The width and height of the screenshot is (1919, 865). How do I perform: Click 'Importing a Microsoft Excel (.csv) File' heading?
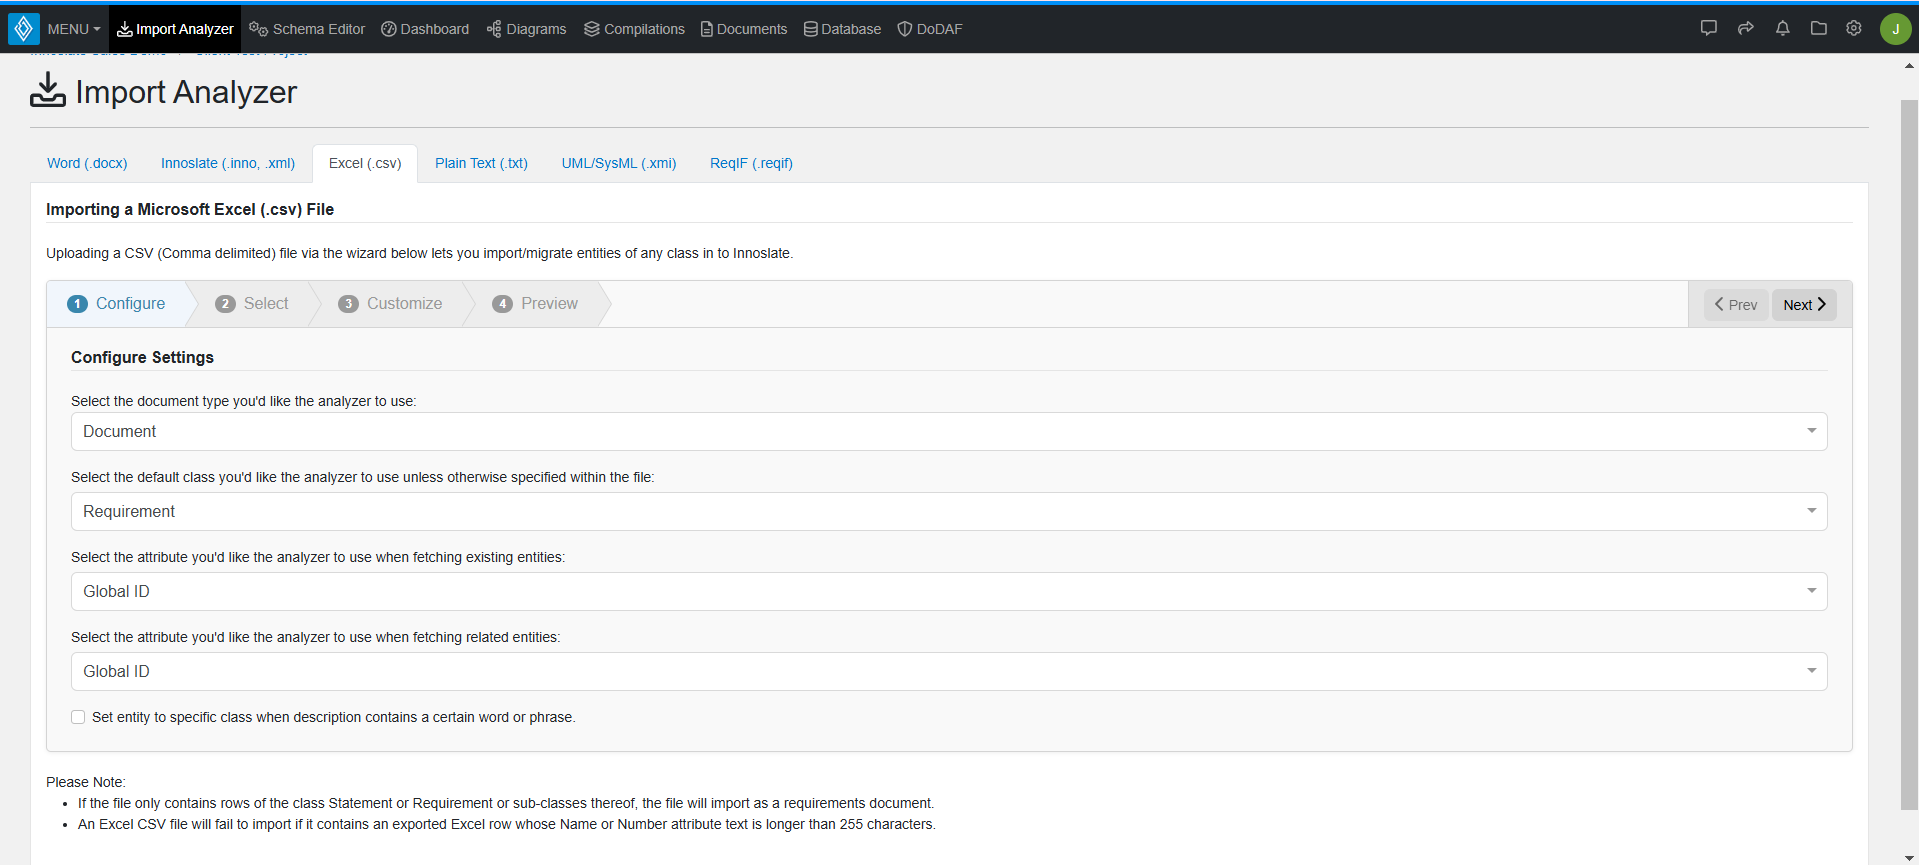pyautogui.click(x=190, y=209)
